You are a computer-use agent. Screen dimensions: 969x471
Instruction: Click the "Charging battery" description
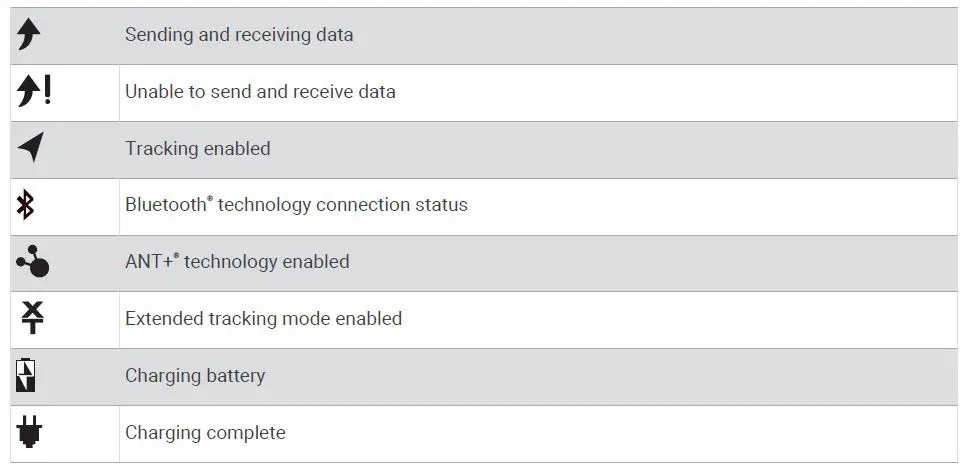195,376
